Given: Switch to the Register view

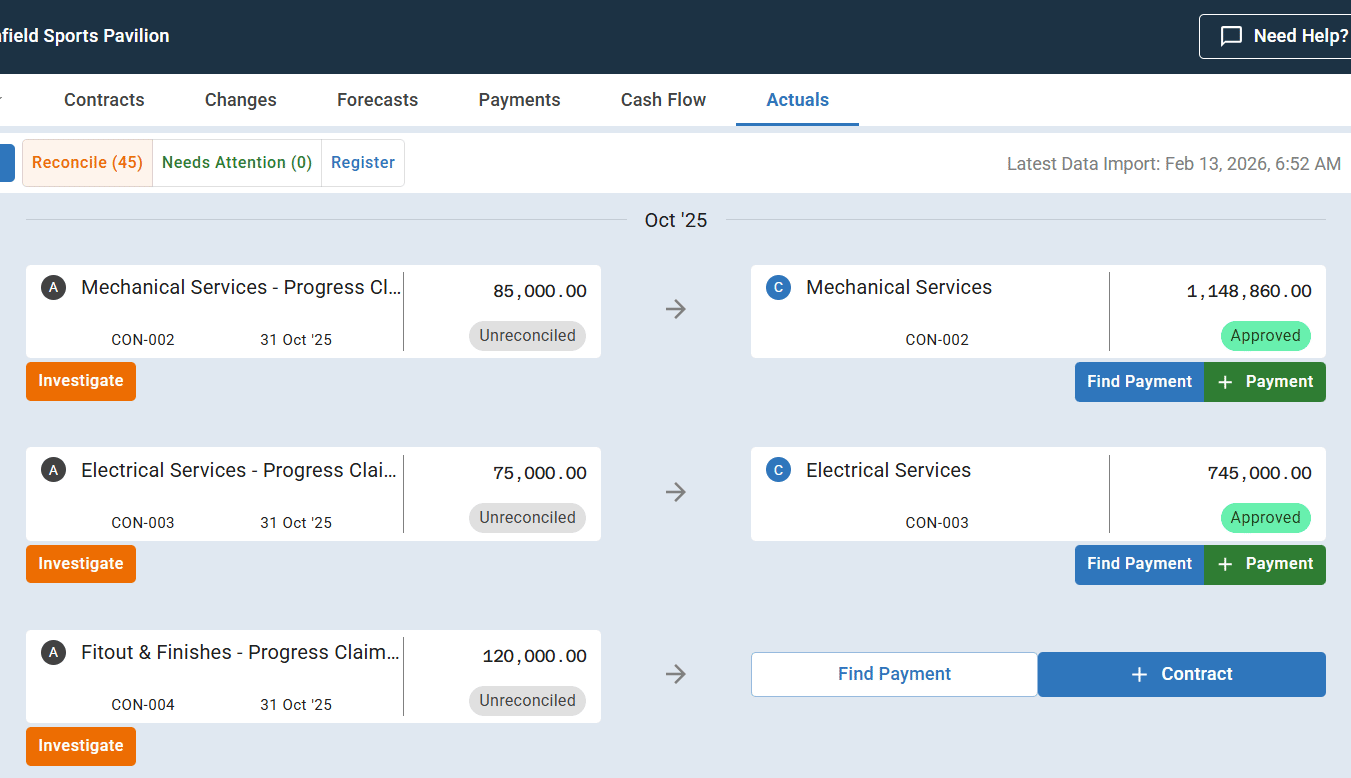Looking at the screenshot, I should pos(363,163).
